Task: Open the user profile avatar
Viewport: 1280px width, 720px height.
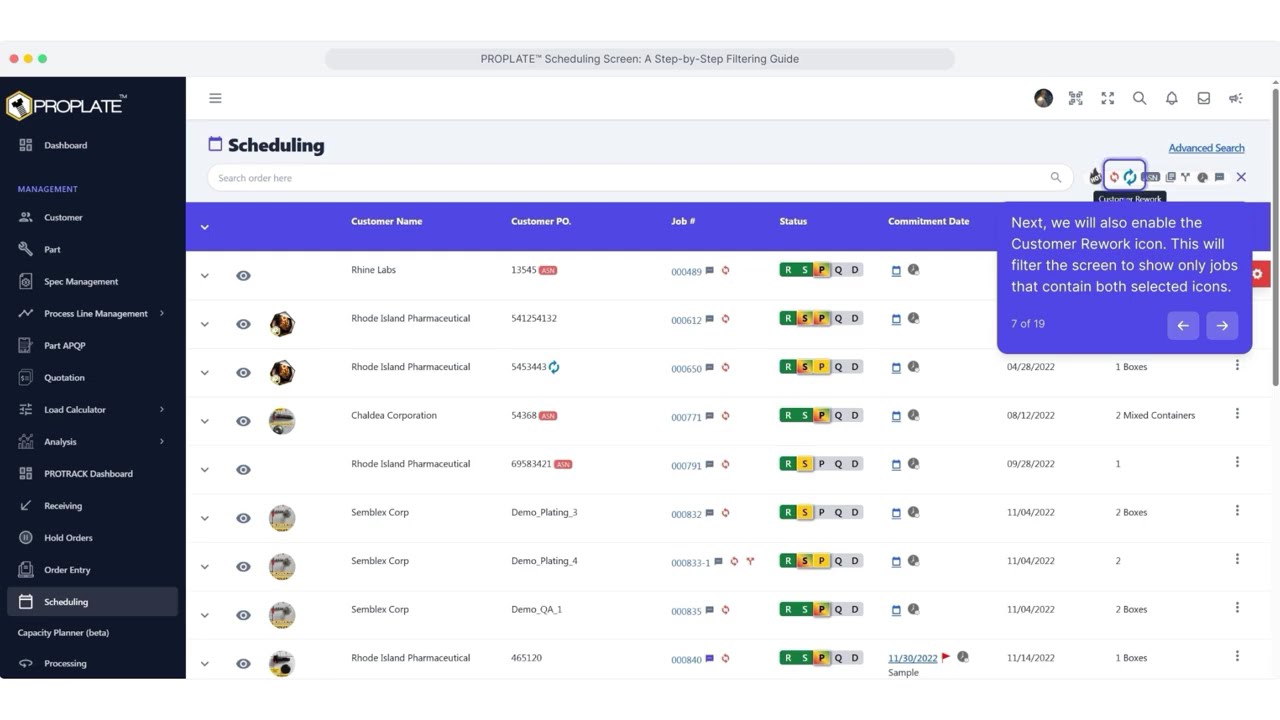Action: point(1043,98)
